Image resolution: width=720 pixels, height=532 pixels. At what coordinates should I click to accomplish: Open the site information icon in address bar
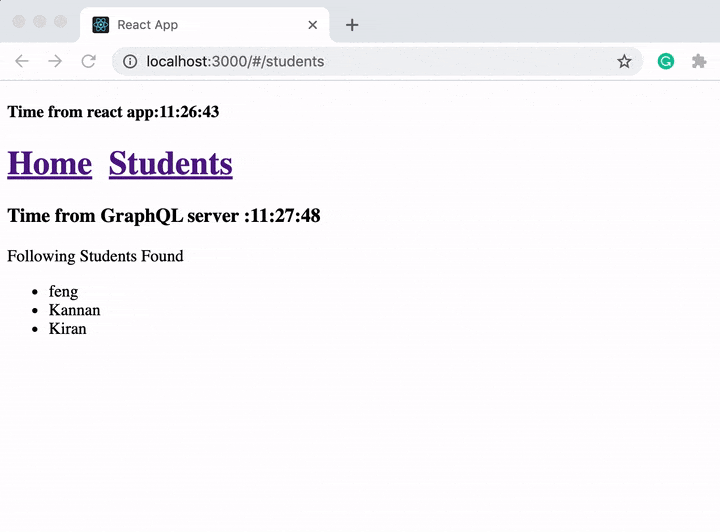130,62
